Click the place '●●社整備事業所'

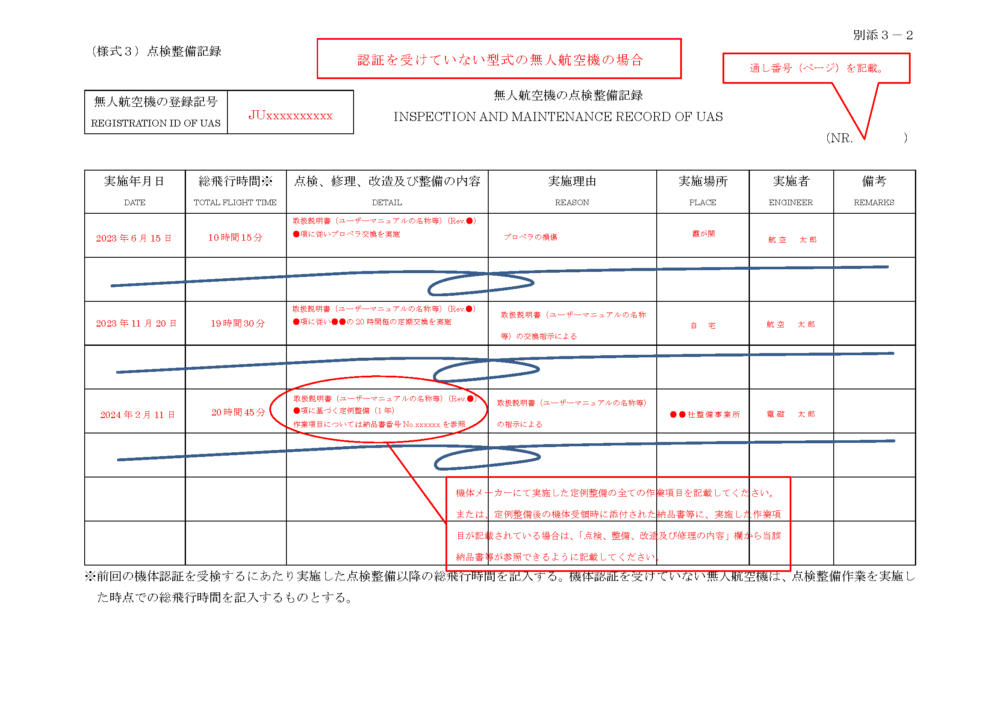tap(705, 414)
